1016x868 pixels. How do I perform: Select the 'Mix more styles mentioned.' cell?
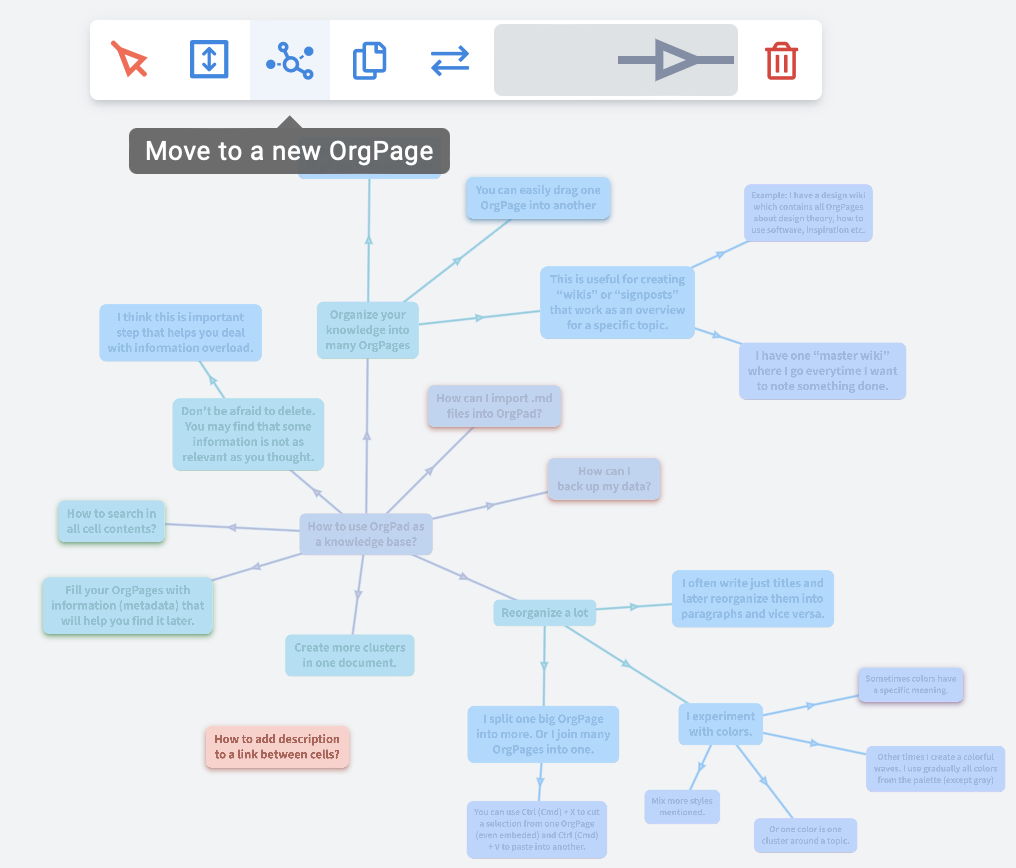pos(684,806)
